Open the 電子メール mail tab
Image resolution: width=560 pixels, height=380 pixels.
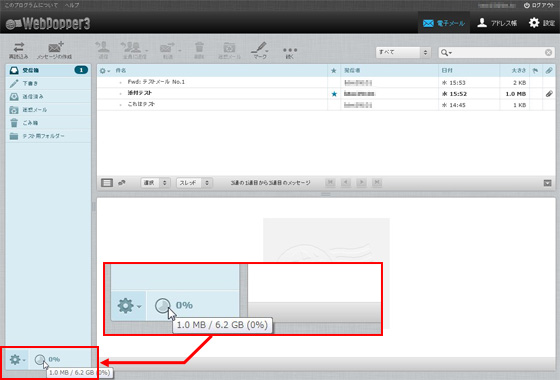444,23
